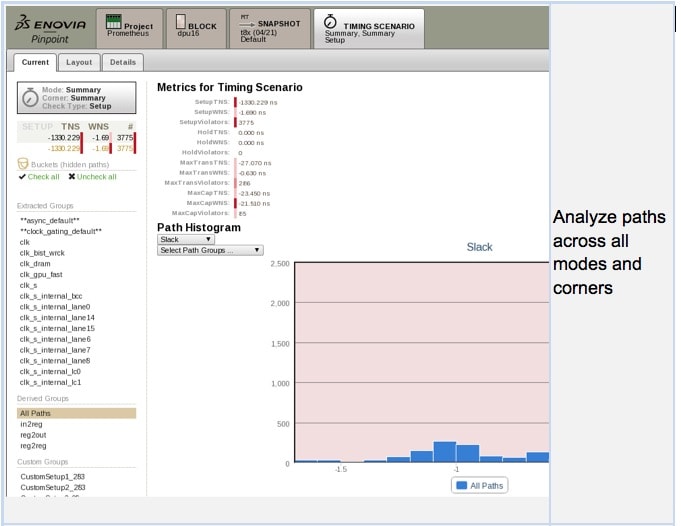Open CustomSetup1_283 custom group
Image resolution: width=681 pixels, height=526 pixels.
click(x=48, y=477)
